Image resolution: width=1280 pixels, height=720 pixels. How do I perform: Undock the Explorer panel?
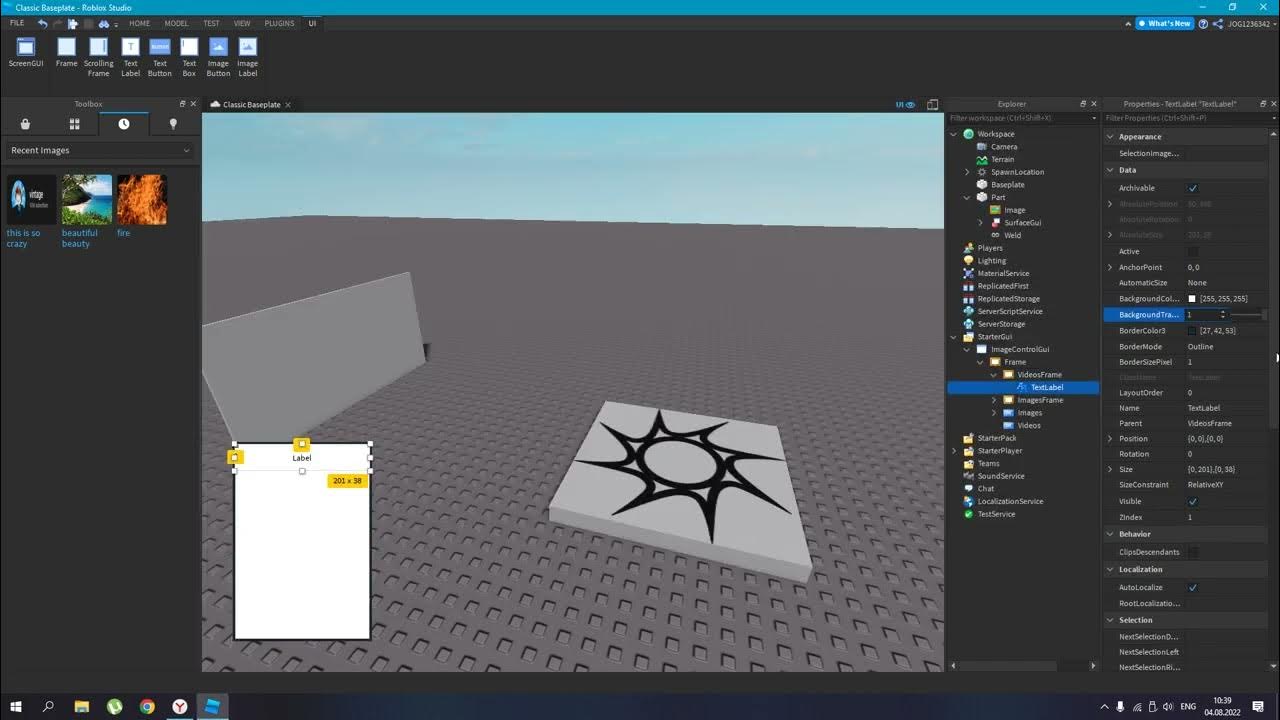[x=1083, y=104]
